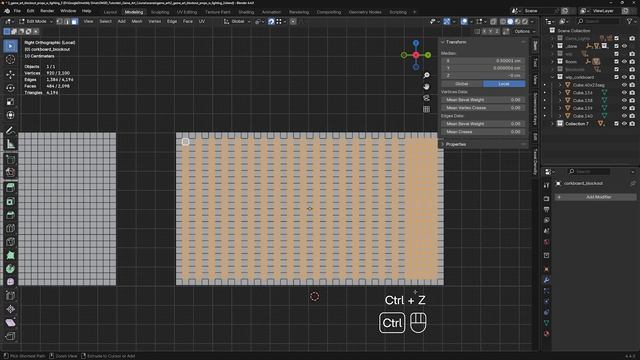640x360 pixels.
Task: Click the Median X value field
Action: click(483, 61)
